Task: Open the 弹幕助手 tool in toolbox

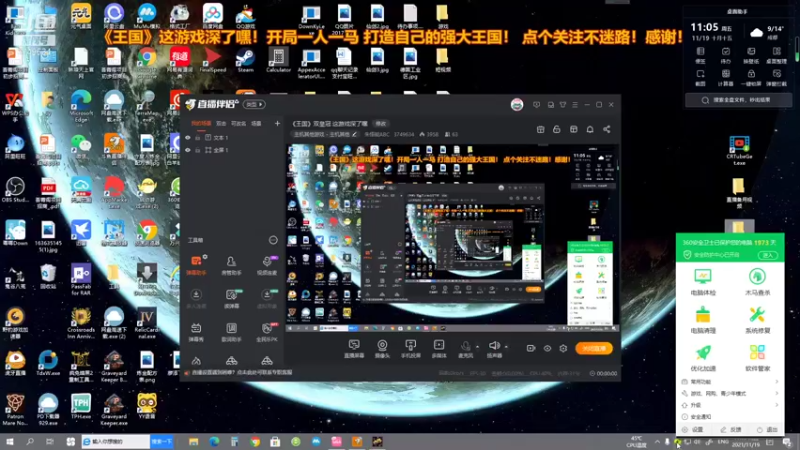Action: click(x=196, y=265)
